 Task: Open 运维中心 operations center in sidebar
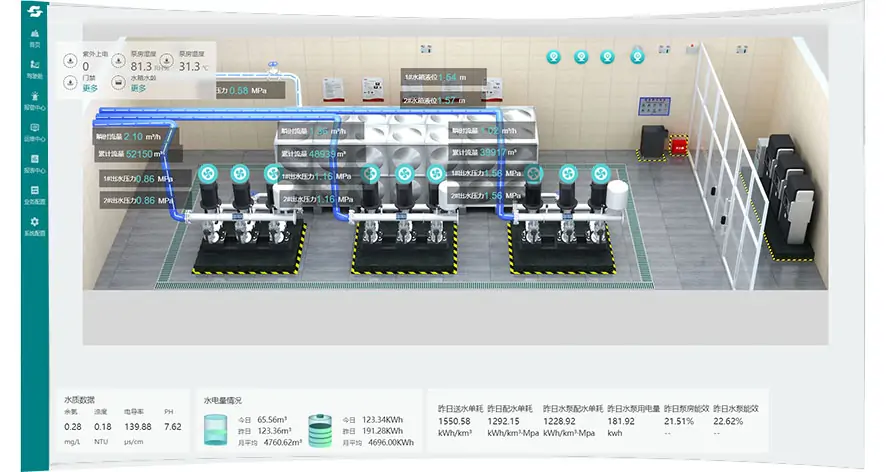click(x=35, y=132)
